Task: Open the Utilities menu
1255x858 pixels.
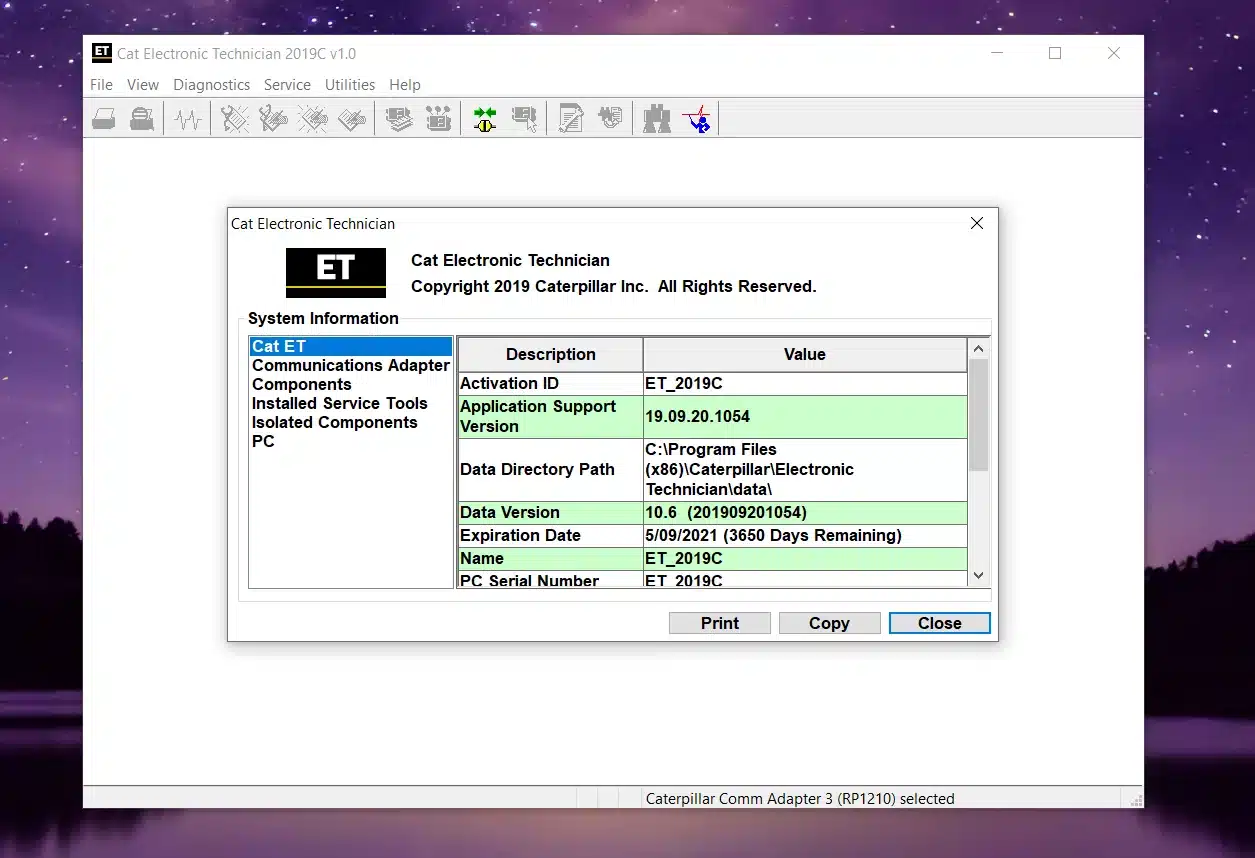Action: 350,85
